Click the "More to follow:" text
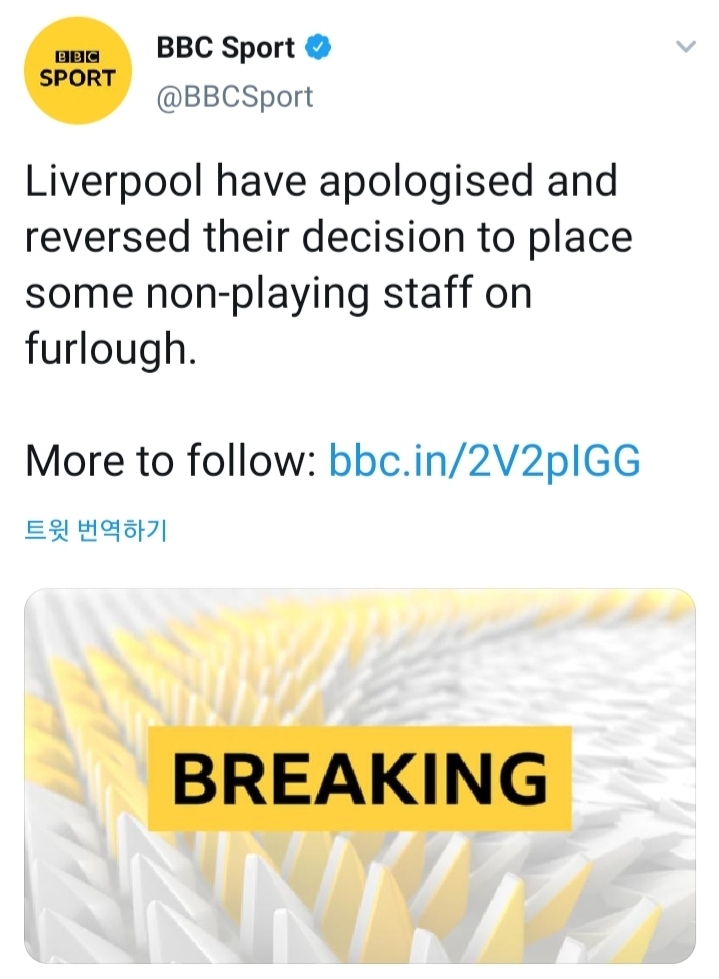 tap(171, 461)
